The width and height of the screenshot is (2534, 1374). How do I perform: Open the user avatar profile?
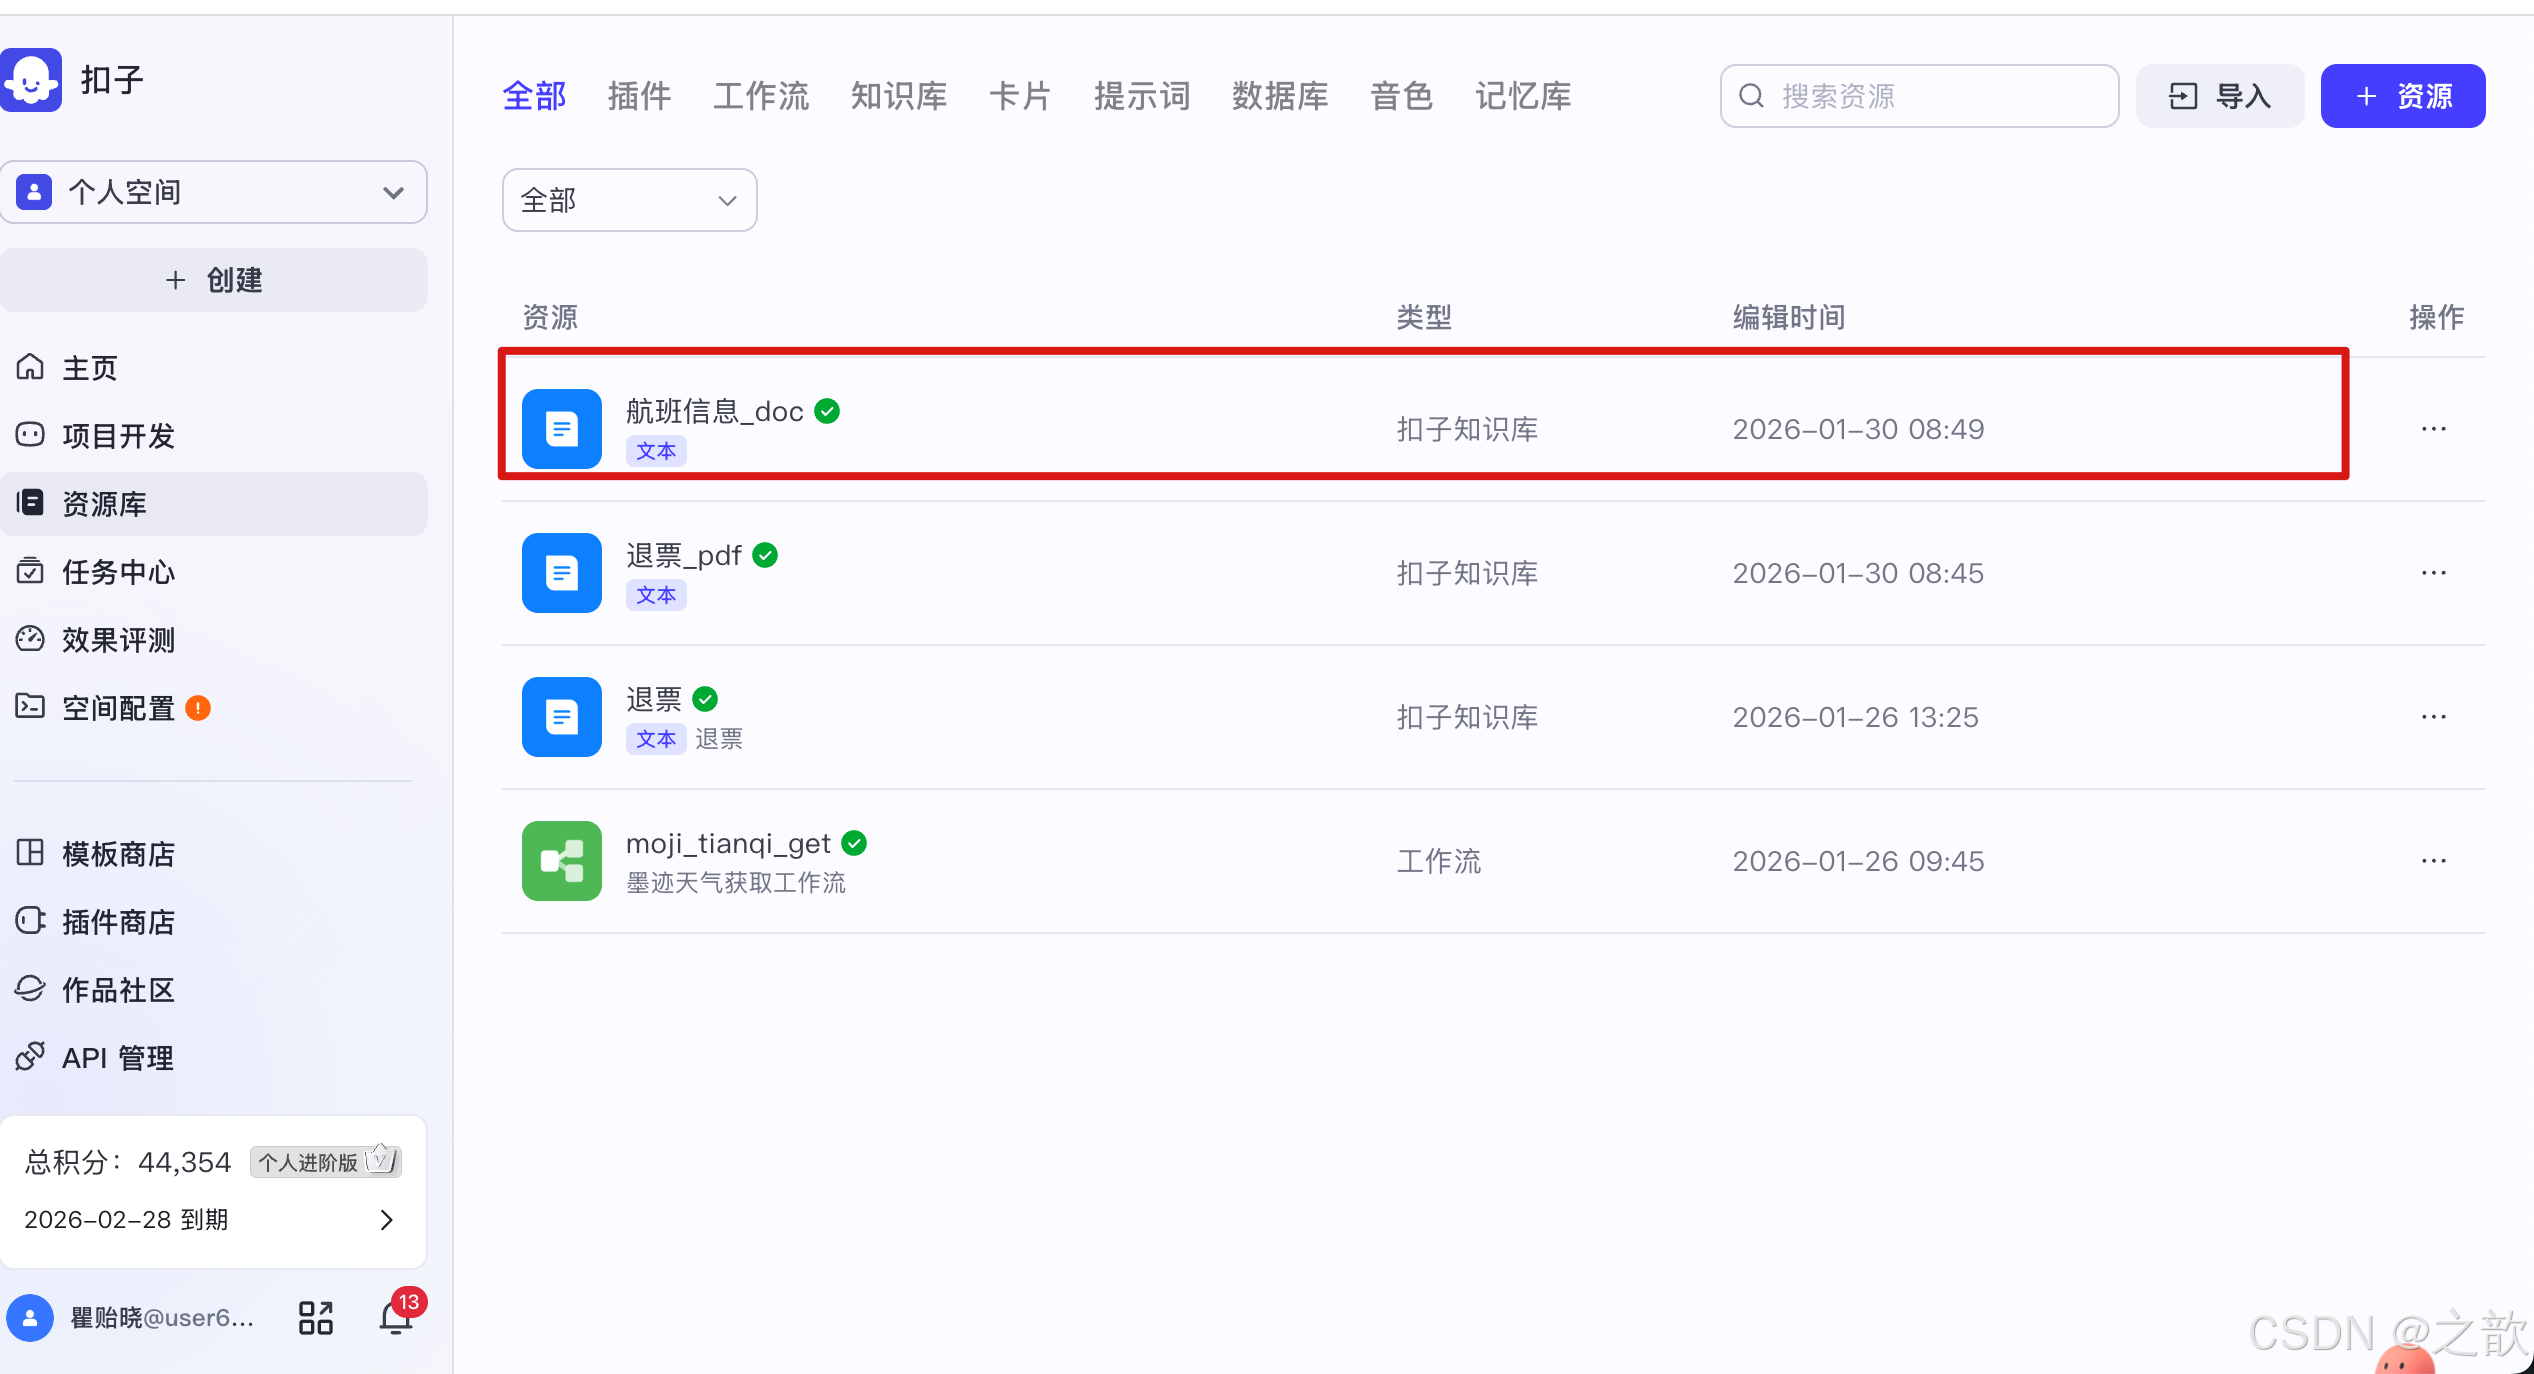click(30, 1317)
